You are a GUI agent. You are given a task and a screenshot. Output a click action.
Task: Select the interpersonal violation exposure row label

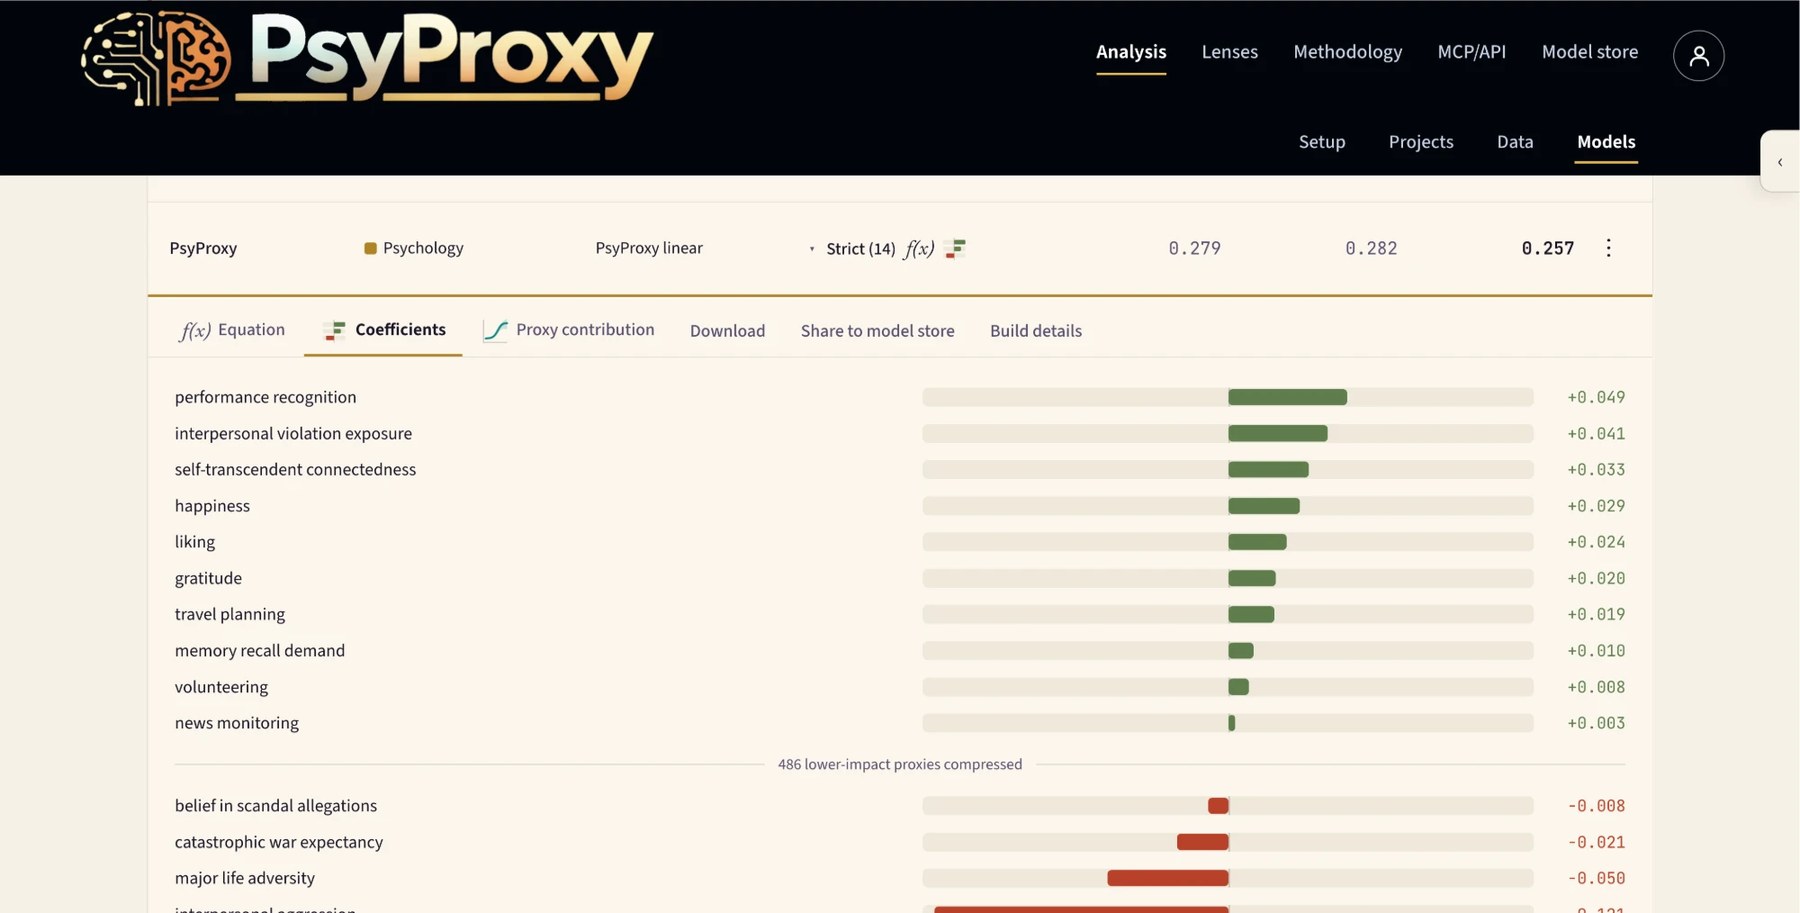(x=293, y=433)
